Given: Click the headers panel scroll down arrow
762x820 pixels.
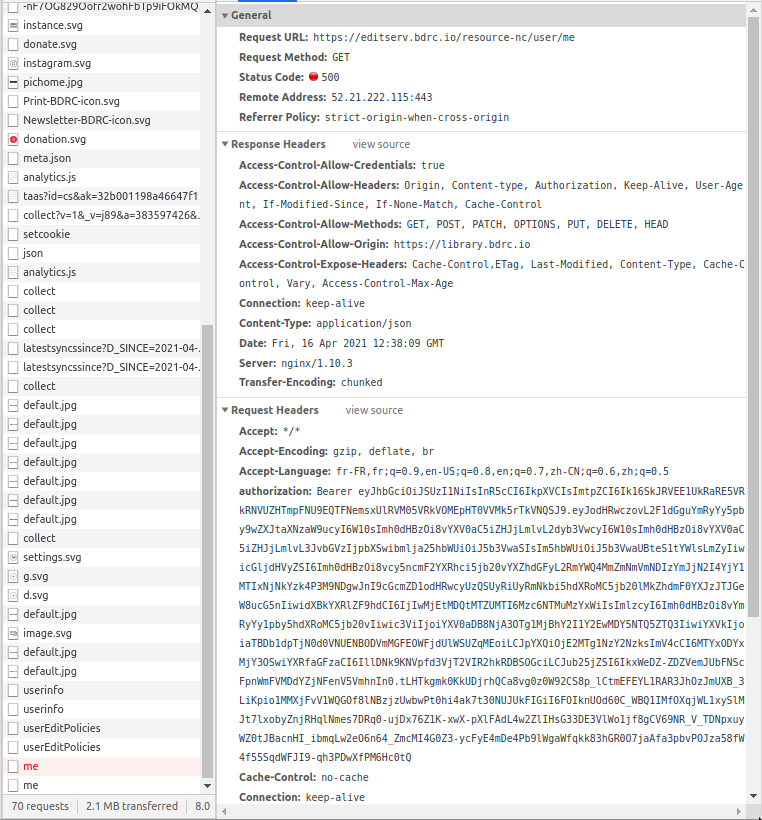Looking at the screenshot, I should pyautogui.click(x=753, y=796).
